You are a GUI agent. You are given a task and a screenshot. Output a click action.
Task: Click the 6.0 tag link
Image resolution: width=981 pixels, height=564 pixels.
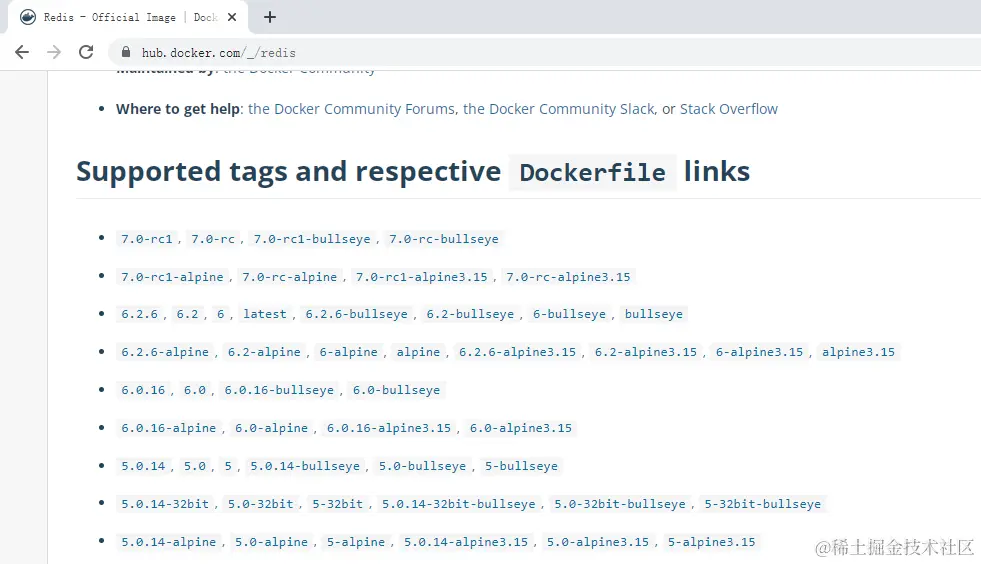click(195, 390)
